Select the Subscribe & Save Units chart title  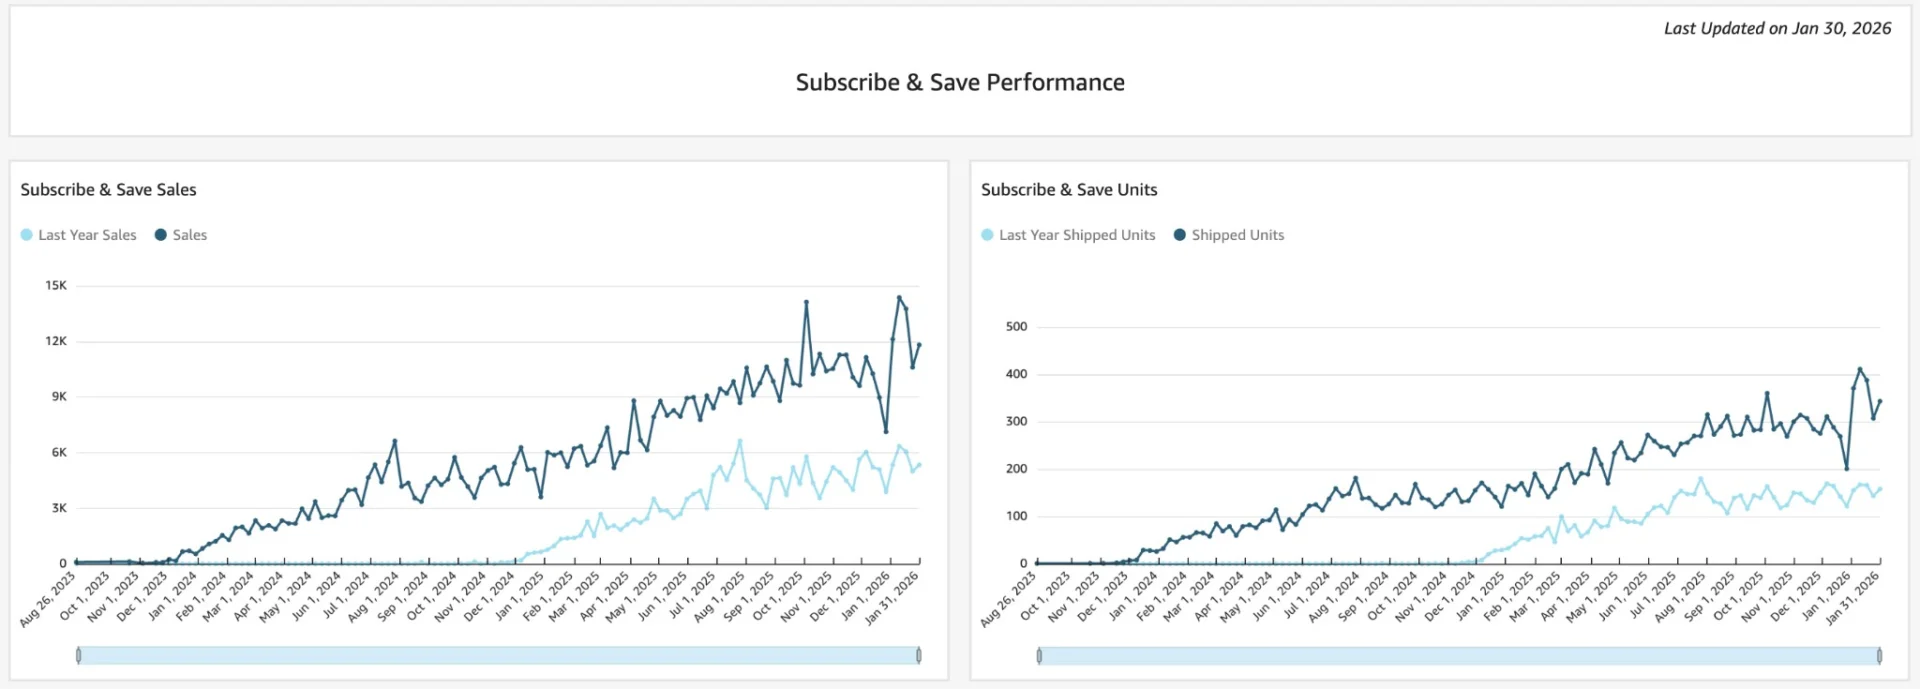[1069, 190]
